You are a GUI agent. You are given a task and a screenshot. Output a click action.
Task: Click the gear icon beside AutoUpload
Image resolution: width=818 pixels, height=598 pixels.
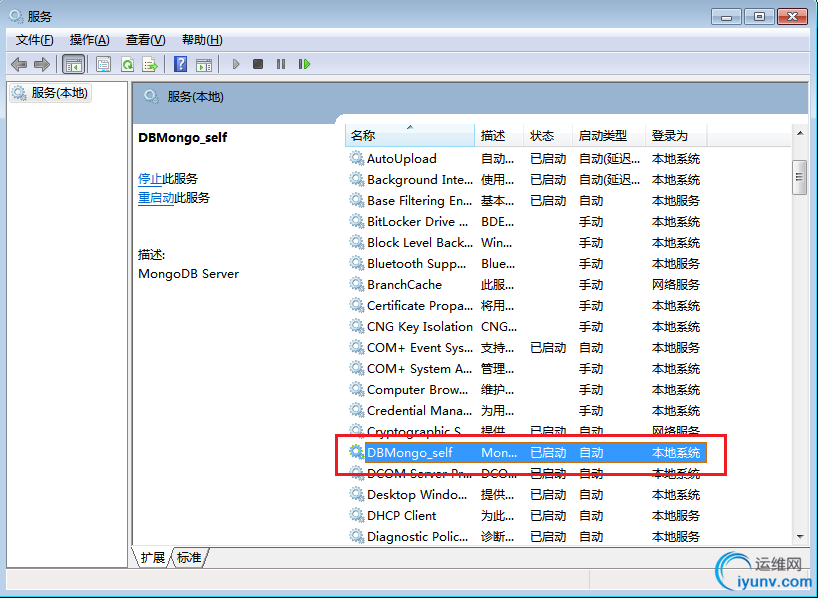point(356,158)
